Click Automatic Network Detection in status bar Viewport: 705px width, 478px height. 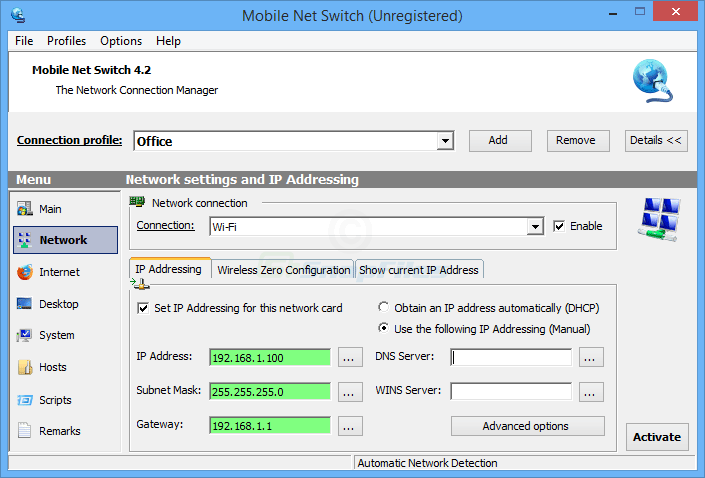(x=427, y=463)
